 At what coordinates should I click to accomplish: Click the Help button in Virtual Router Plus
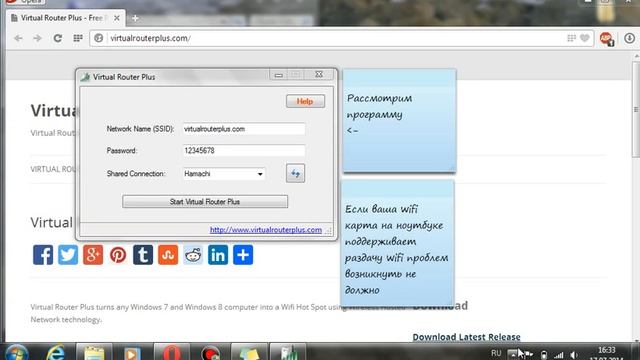click(x=305, y=101)
